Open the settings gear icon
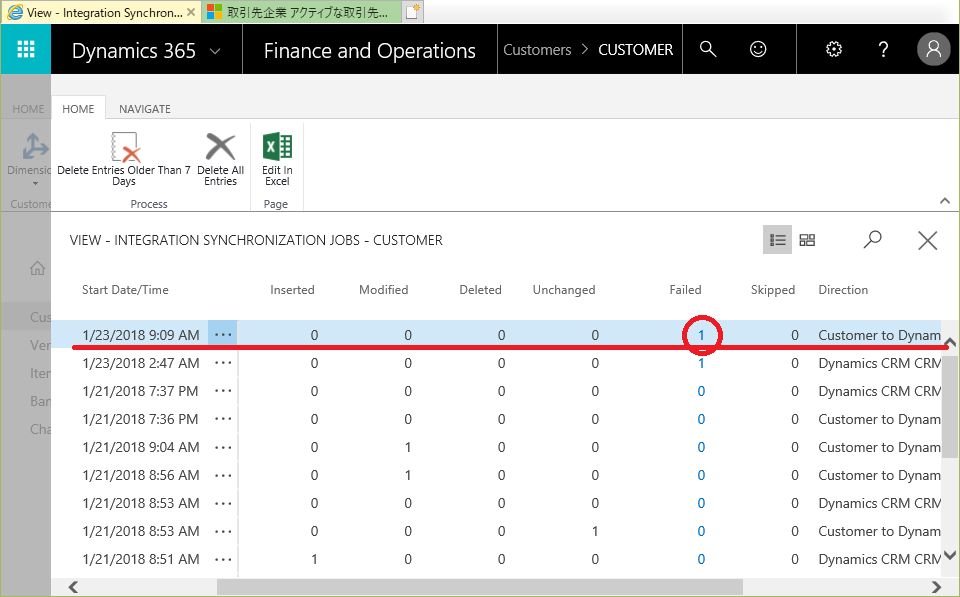Image resolution: width=960 pixels, height=597 pixels. 834,49
